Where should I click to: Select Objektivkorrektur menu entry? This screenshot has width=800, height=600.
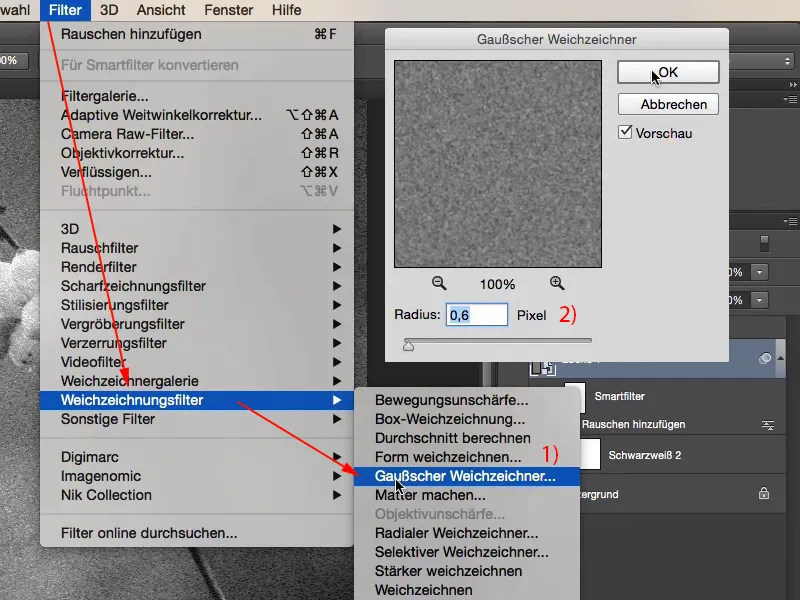tap(196, 153)
